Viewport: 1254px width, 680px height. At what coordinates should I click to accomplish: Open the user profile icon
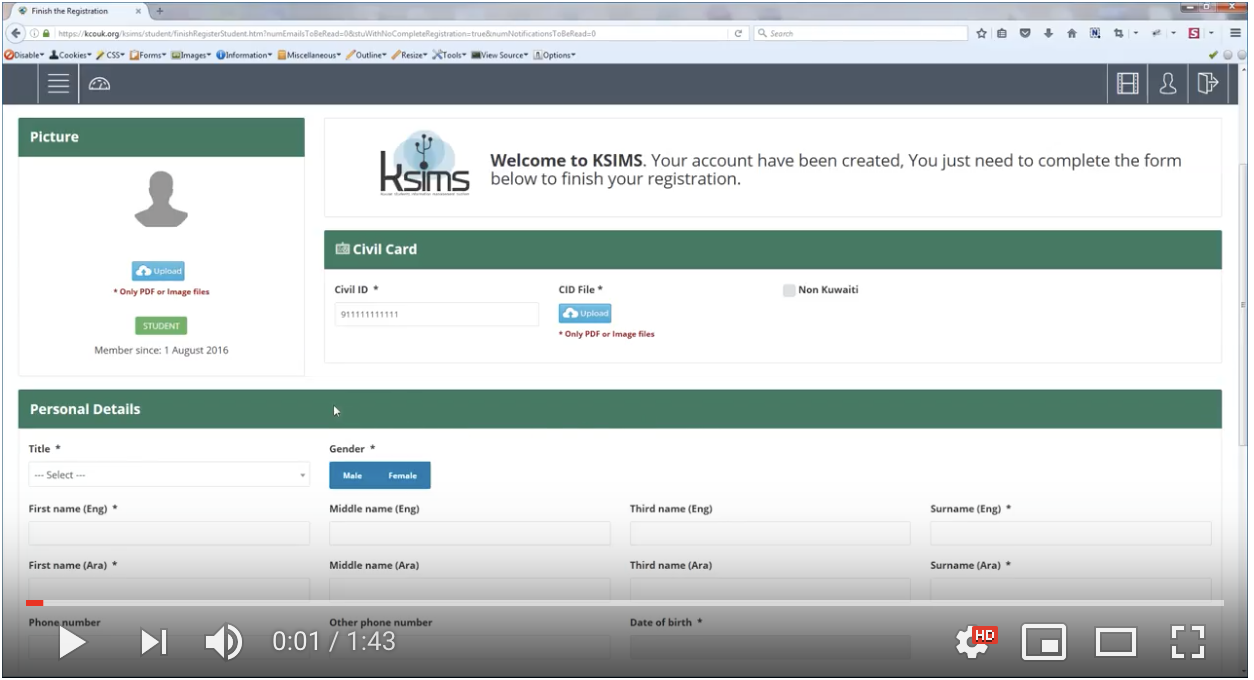1167,84
